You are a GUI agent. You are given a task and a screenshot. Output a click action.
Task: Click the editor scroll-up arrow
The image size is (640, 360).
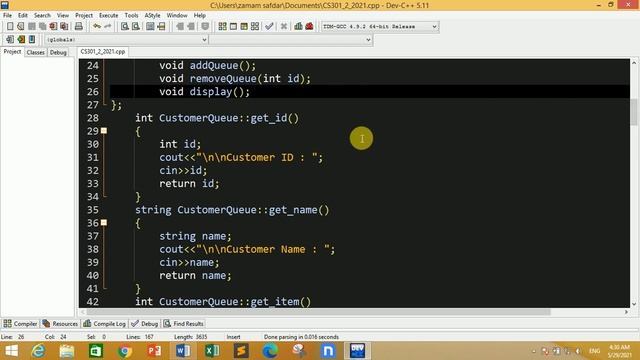[634, 63]
